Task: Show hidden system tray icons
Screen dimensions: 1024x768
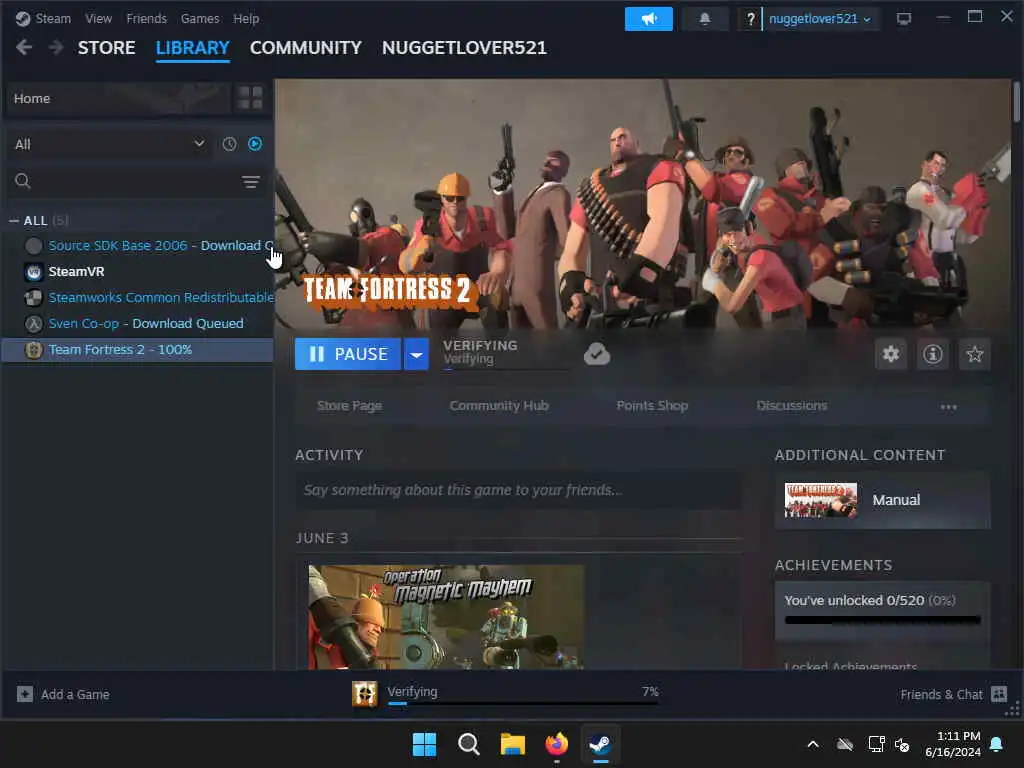Action: [813, 744]
